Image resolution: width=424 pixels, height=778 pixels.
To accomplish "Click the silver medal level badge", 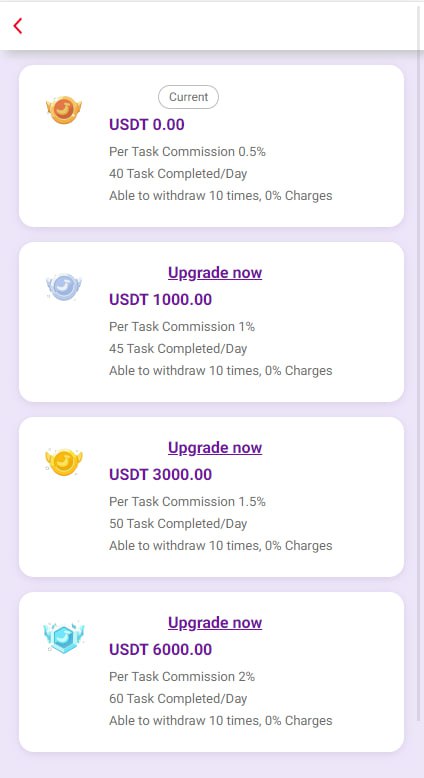I will tap(64, 287).
